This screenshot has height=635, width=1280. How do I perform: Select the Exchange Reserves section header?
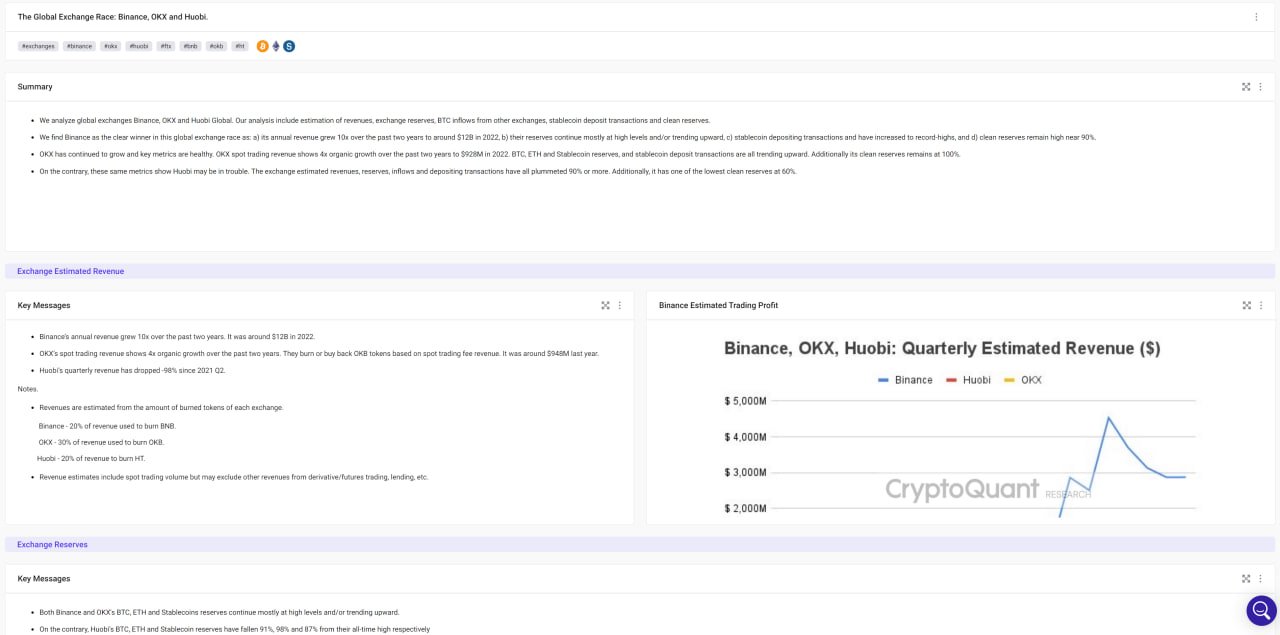[52, 544]
